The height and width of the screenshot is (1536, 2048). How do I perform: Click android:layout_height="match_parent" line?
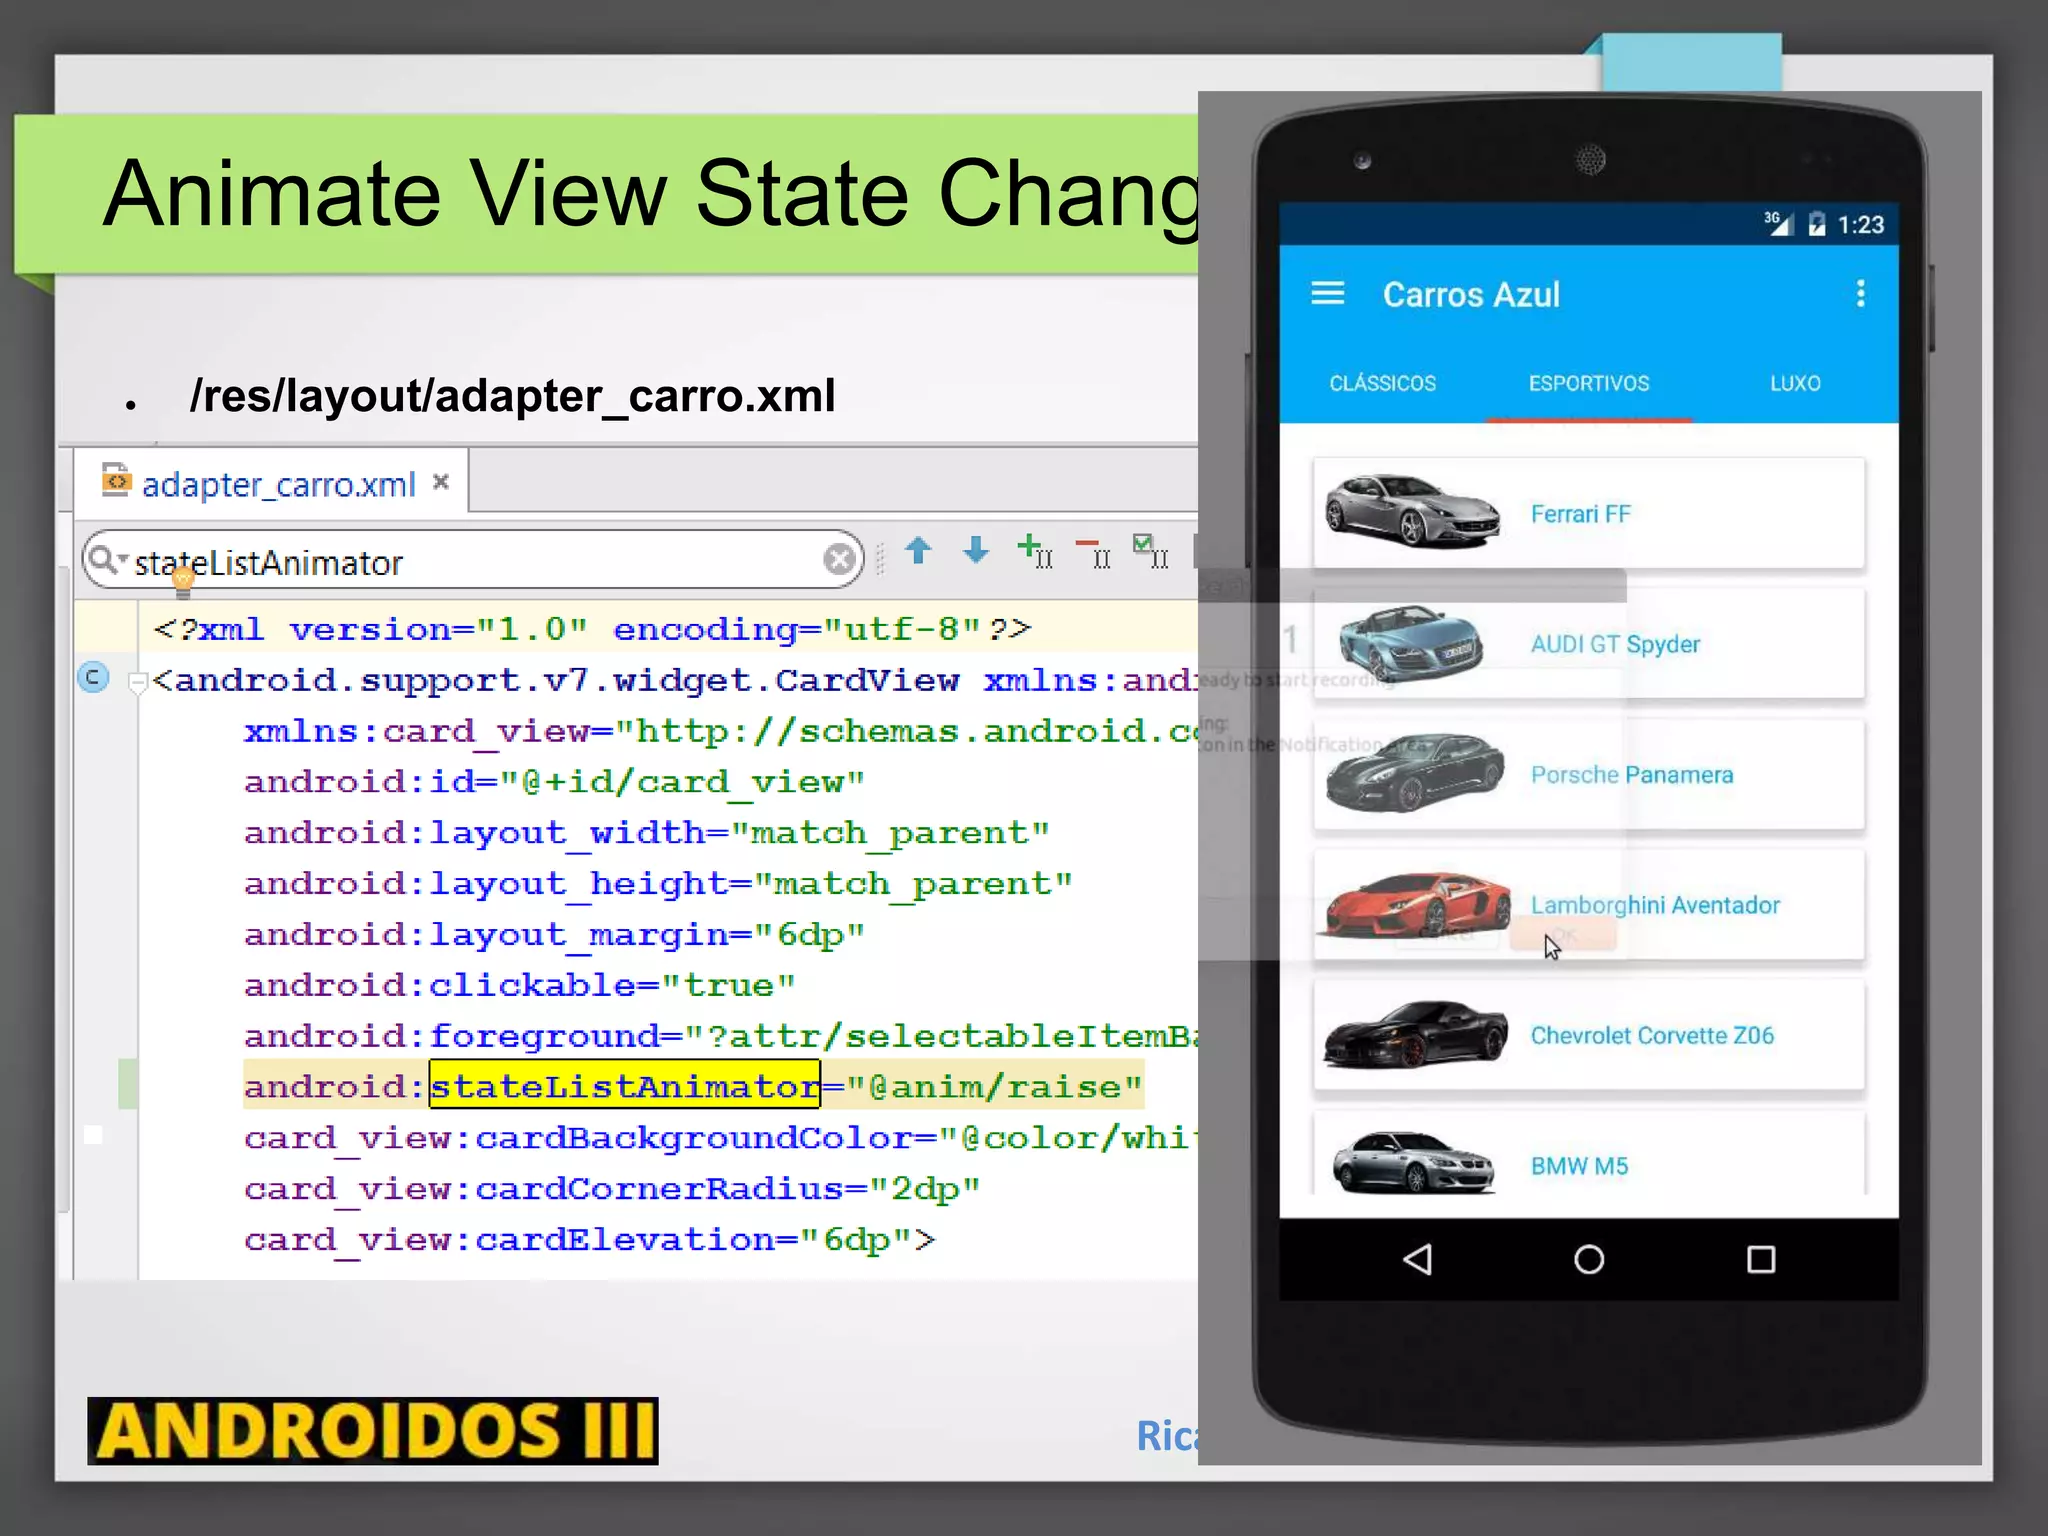pos(658,883)
